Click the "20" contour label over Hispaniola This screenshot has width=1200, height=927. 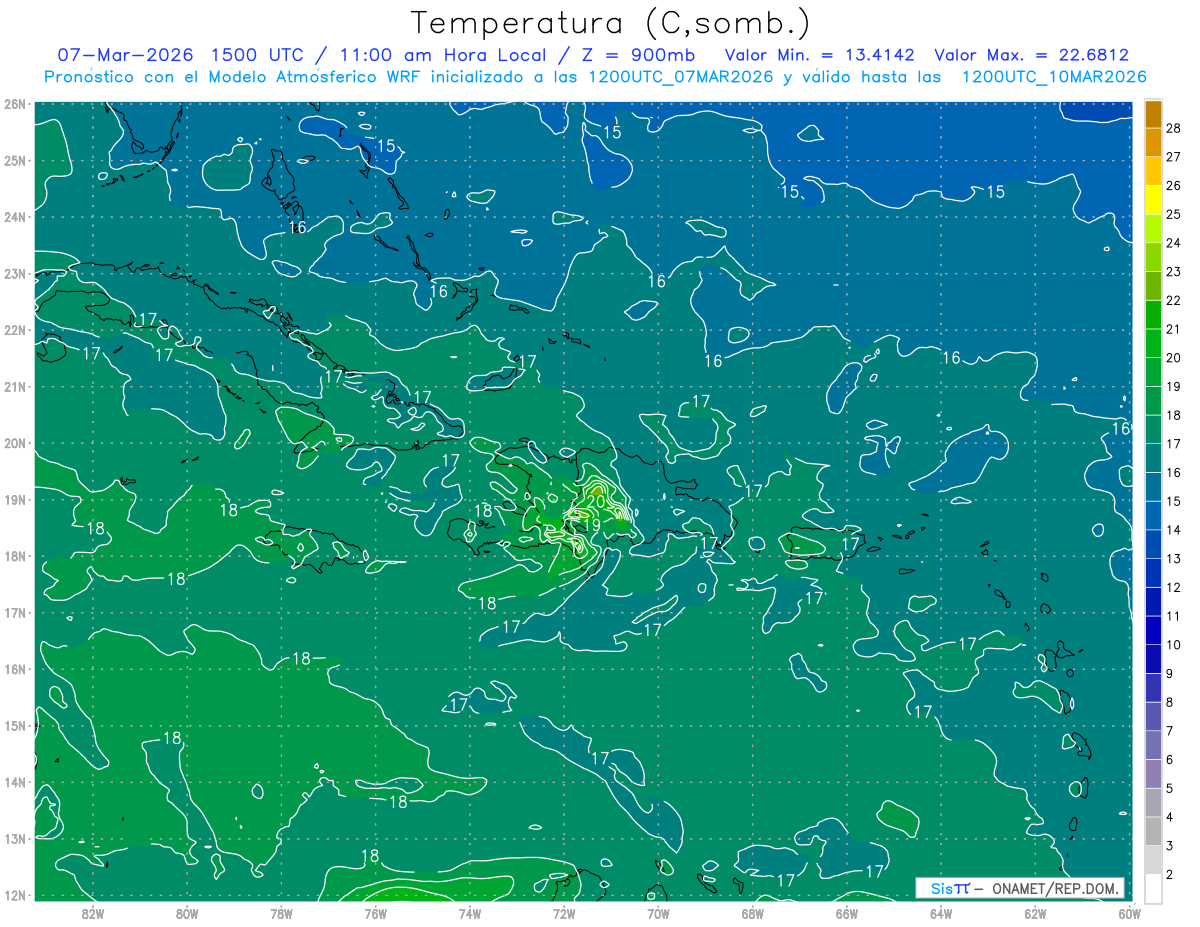[595, 502]
